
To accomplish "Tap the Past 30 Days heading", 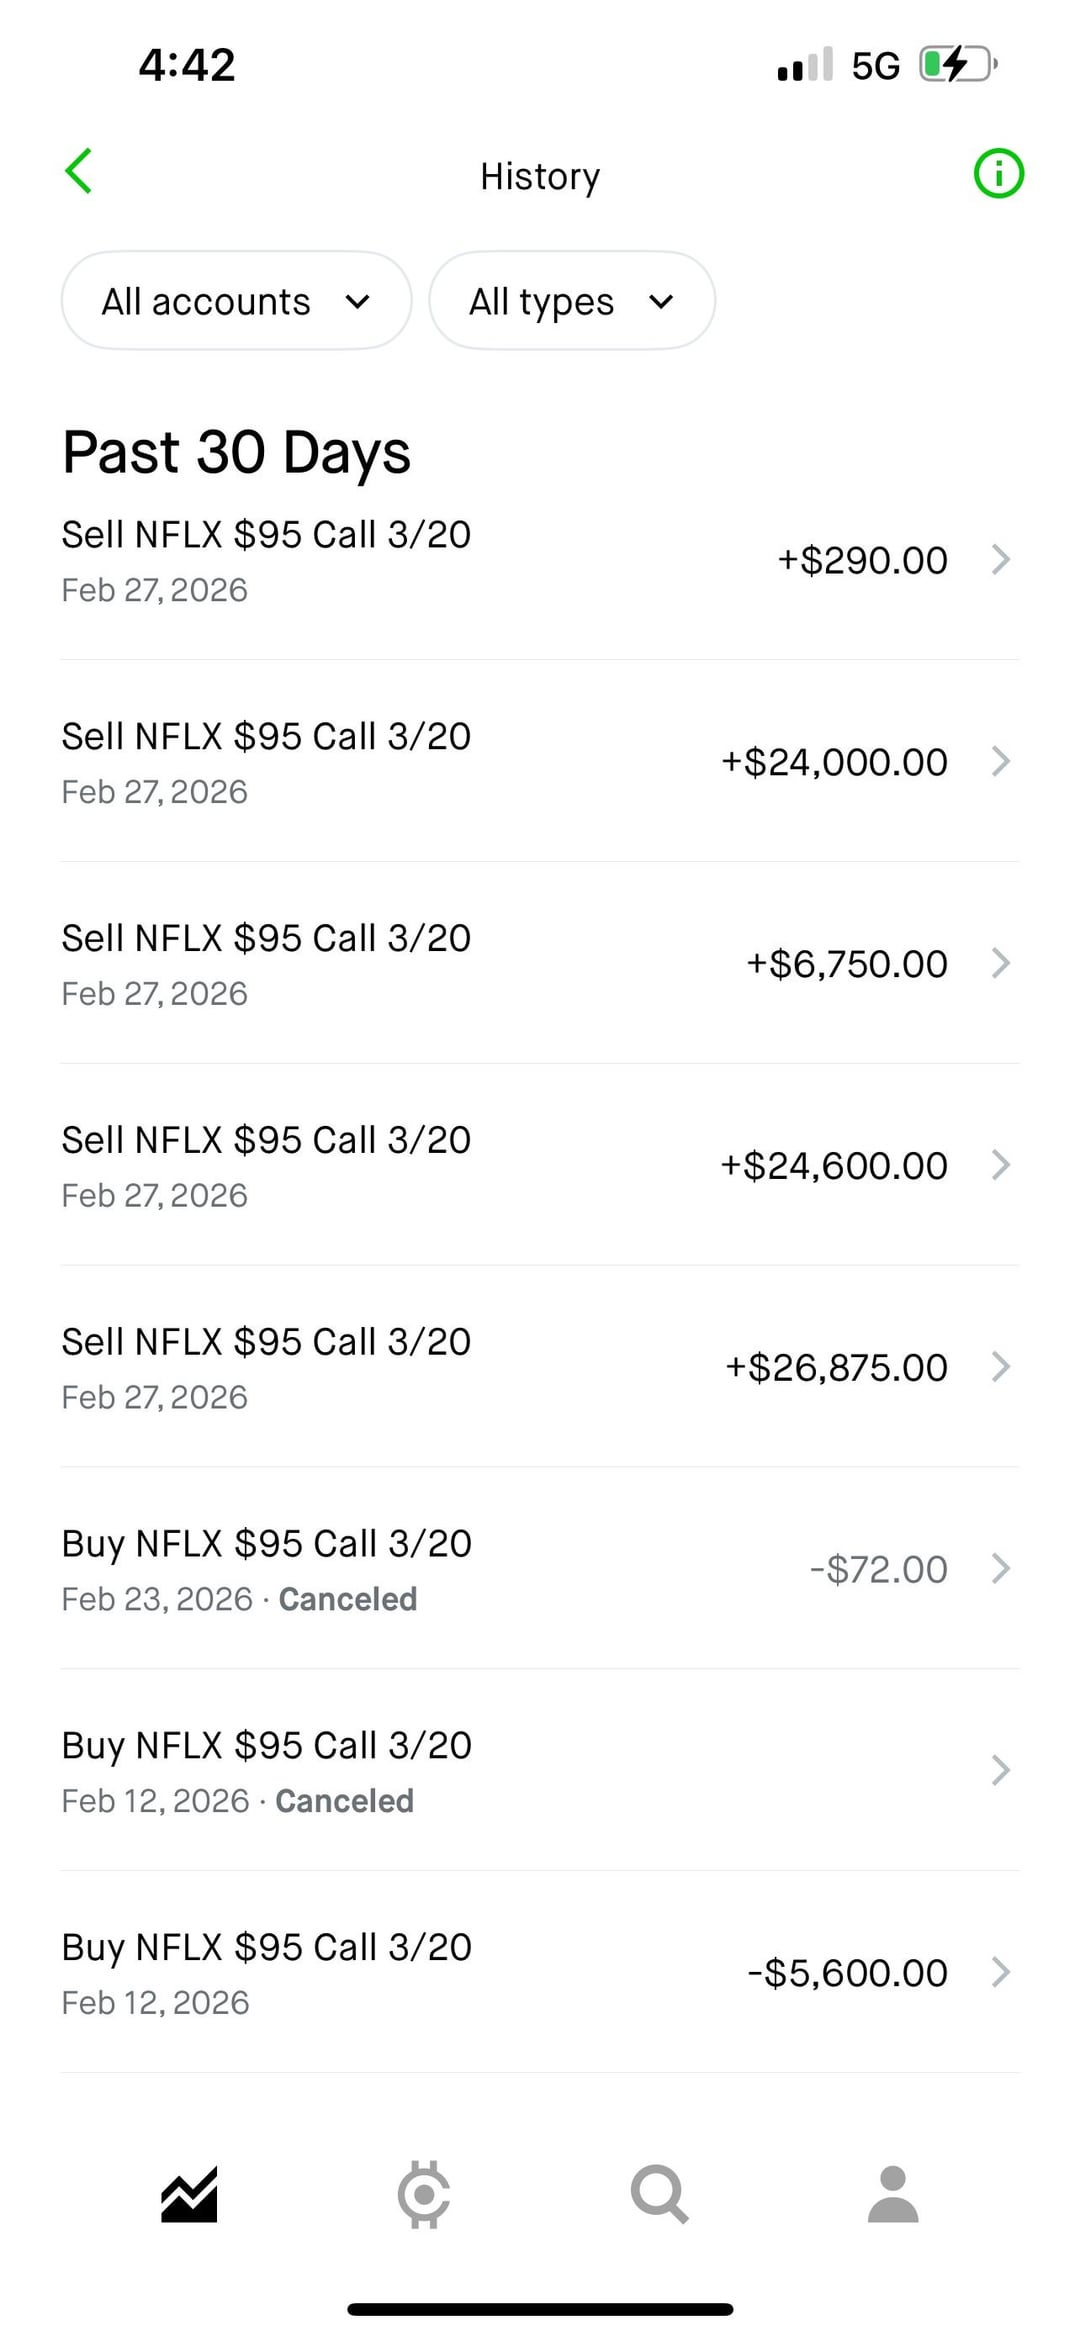I will click(x=237, y=452).
